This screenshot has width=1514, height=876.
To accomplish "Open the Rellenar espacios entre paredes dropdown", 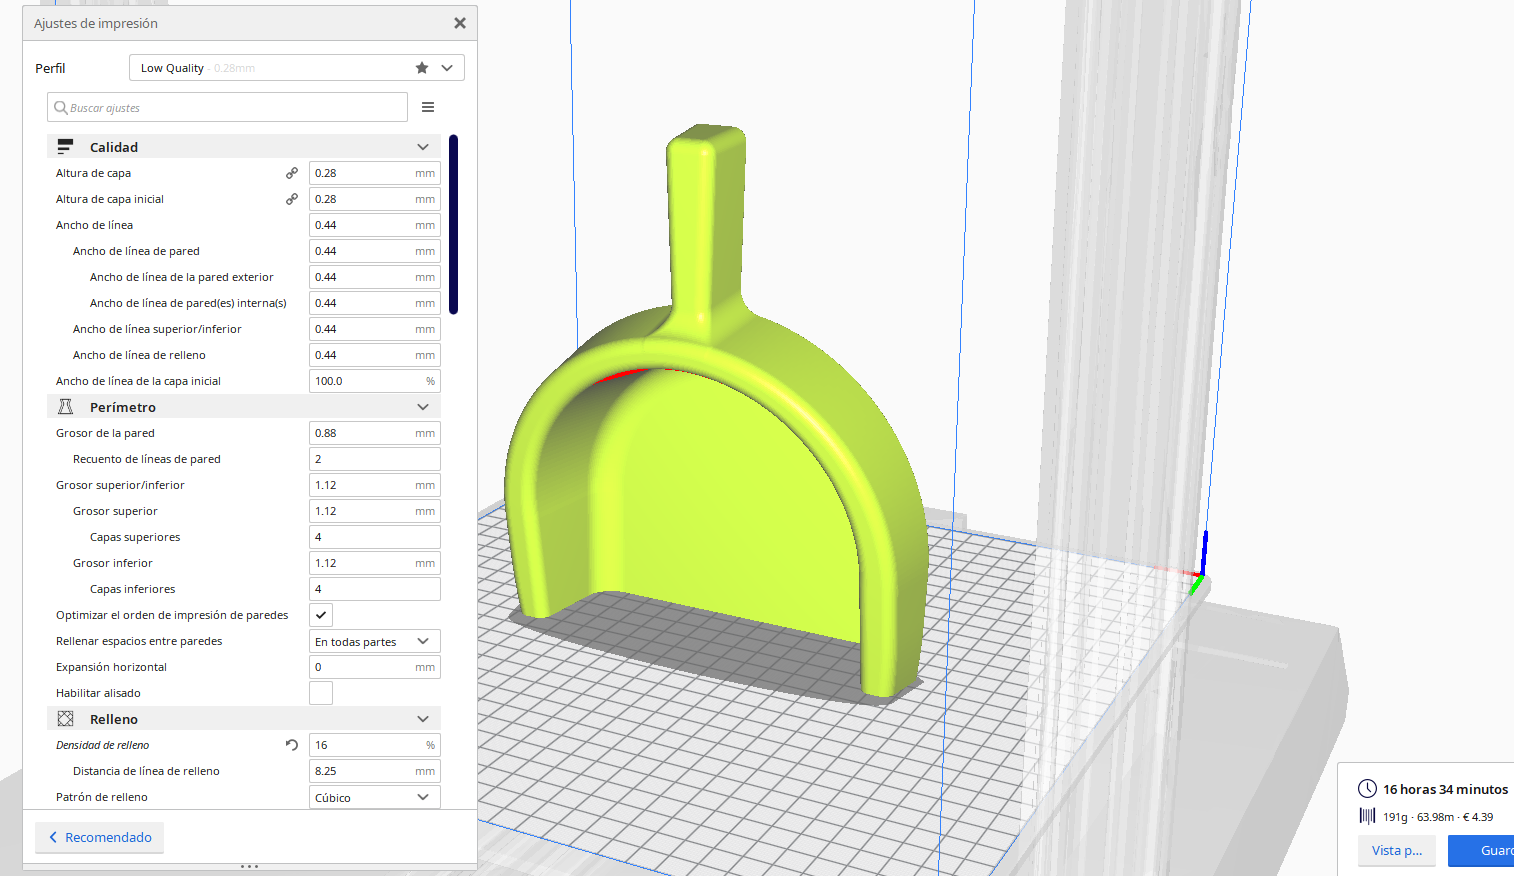I will coord(375,641).
